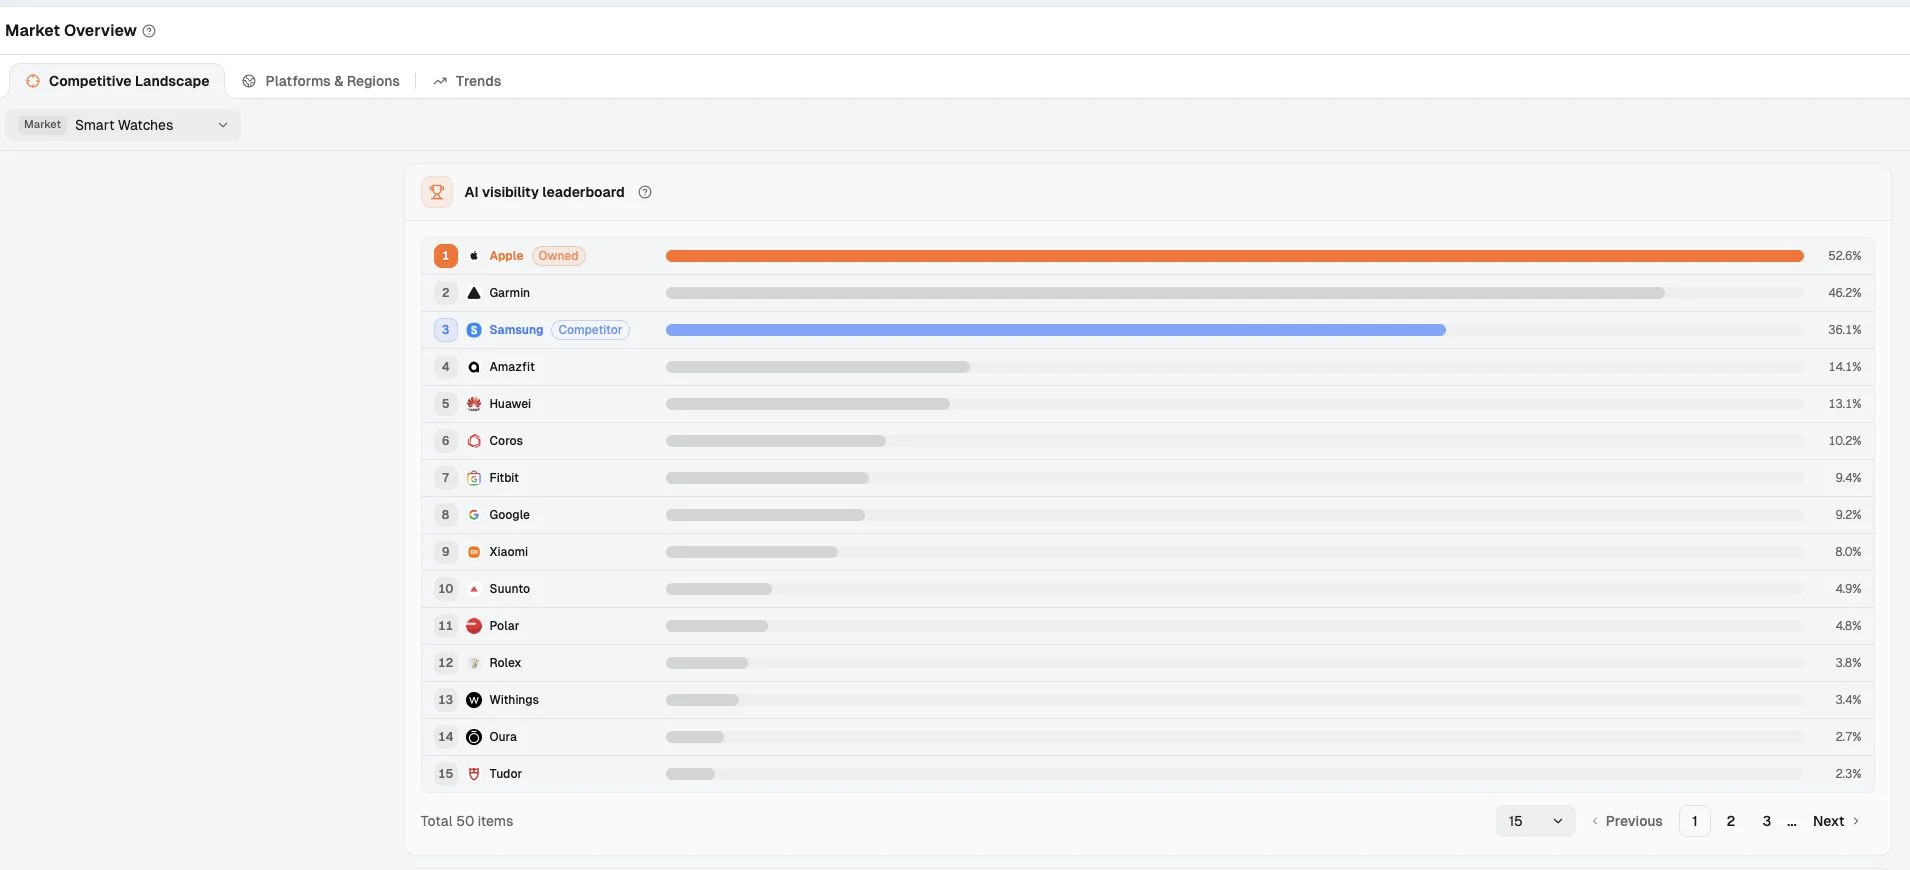Switch to the Trends tab

[467, 81]
